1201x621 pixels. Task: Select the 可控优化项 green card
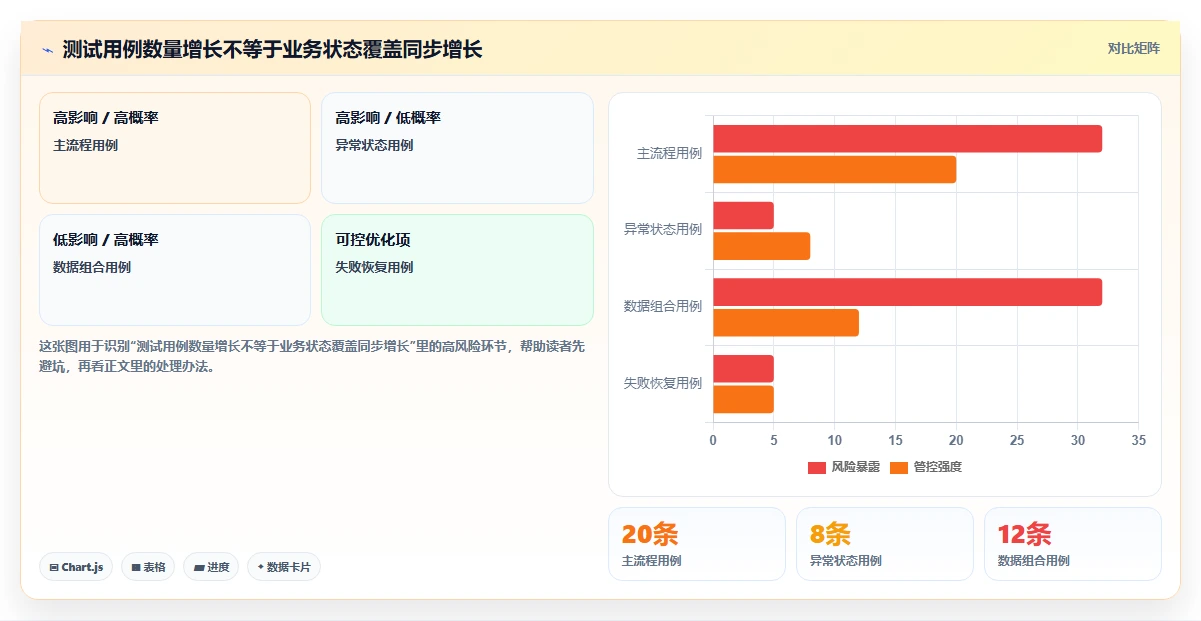[457, 270]
